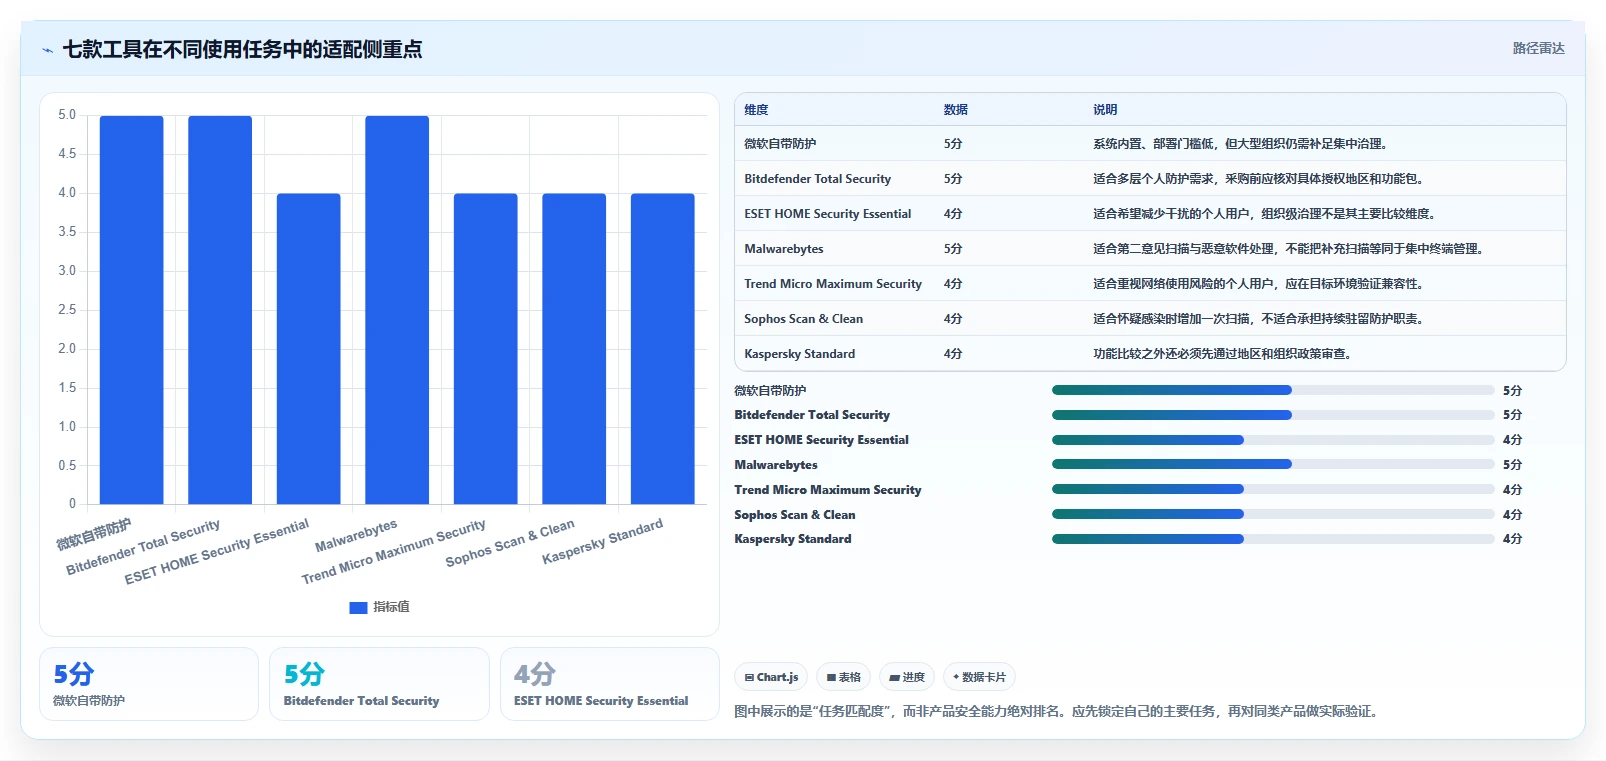Click the description starting 适合重视网络使用风险
Viewport: 1606px width, 761px height.
click(1258, 284)
